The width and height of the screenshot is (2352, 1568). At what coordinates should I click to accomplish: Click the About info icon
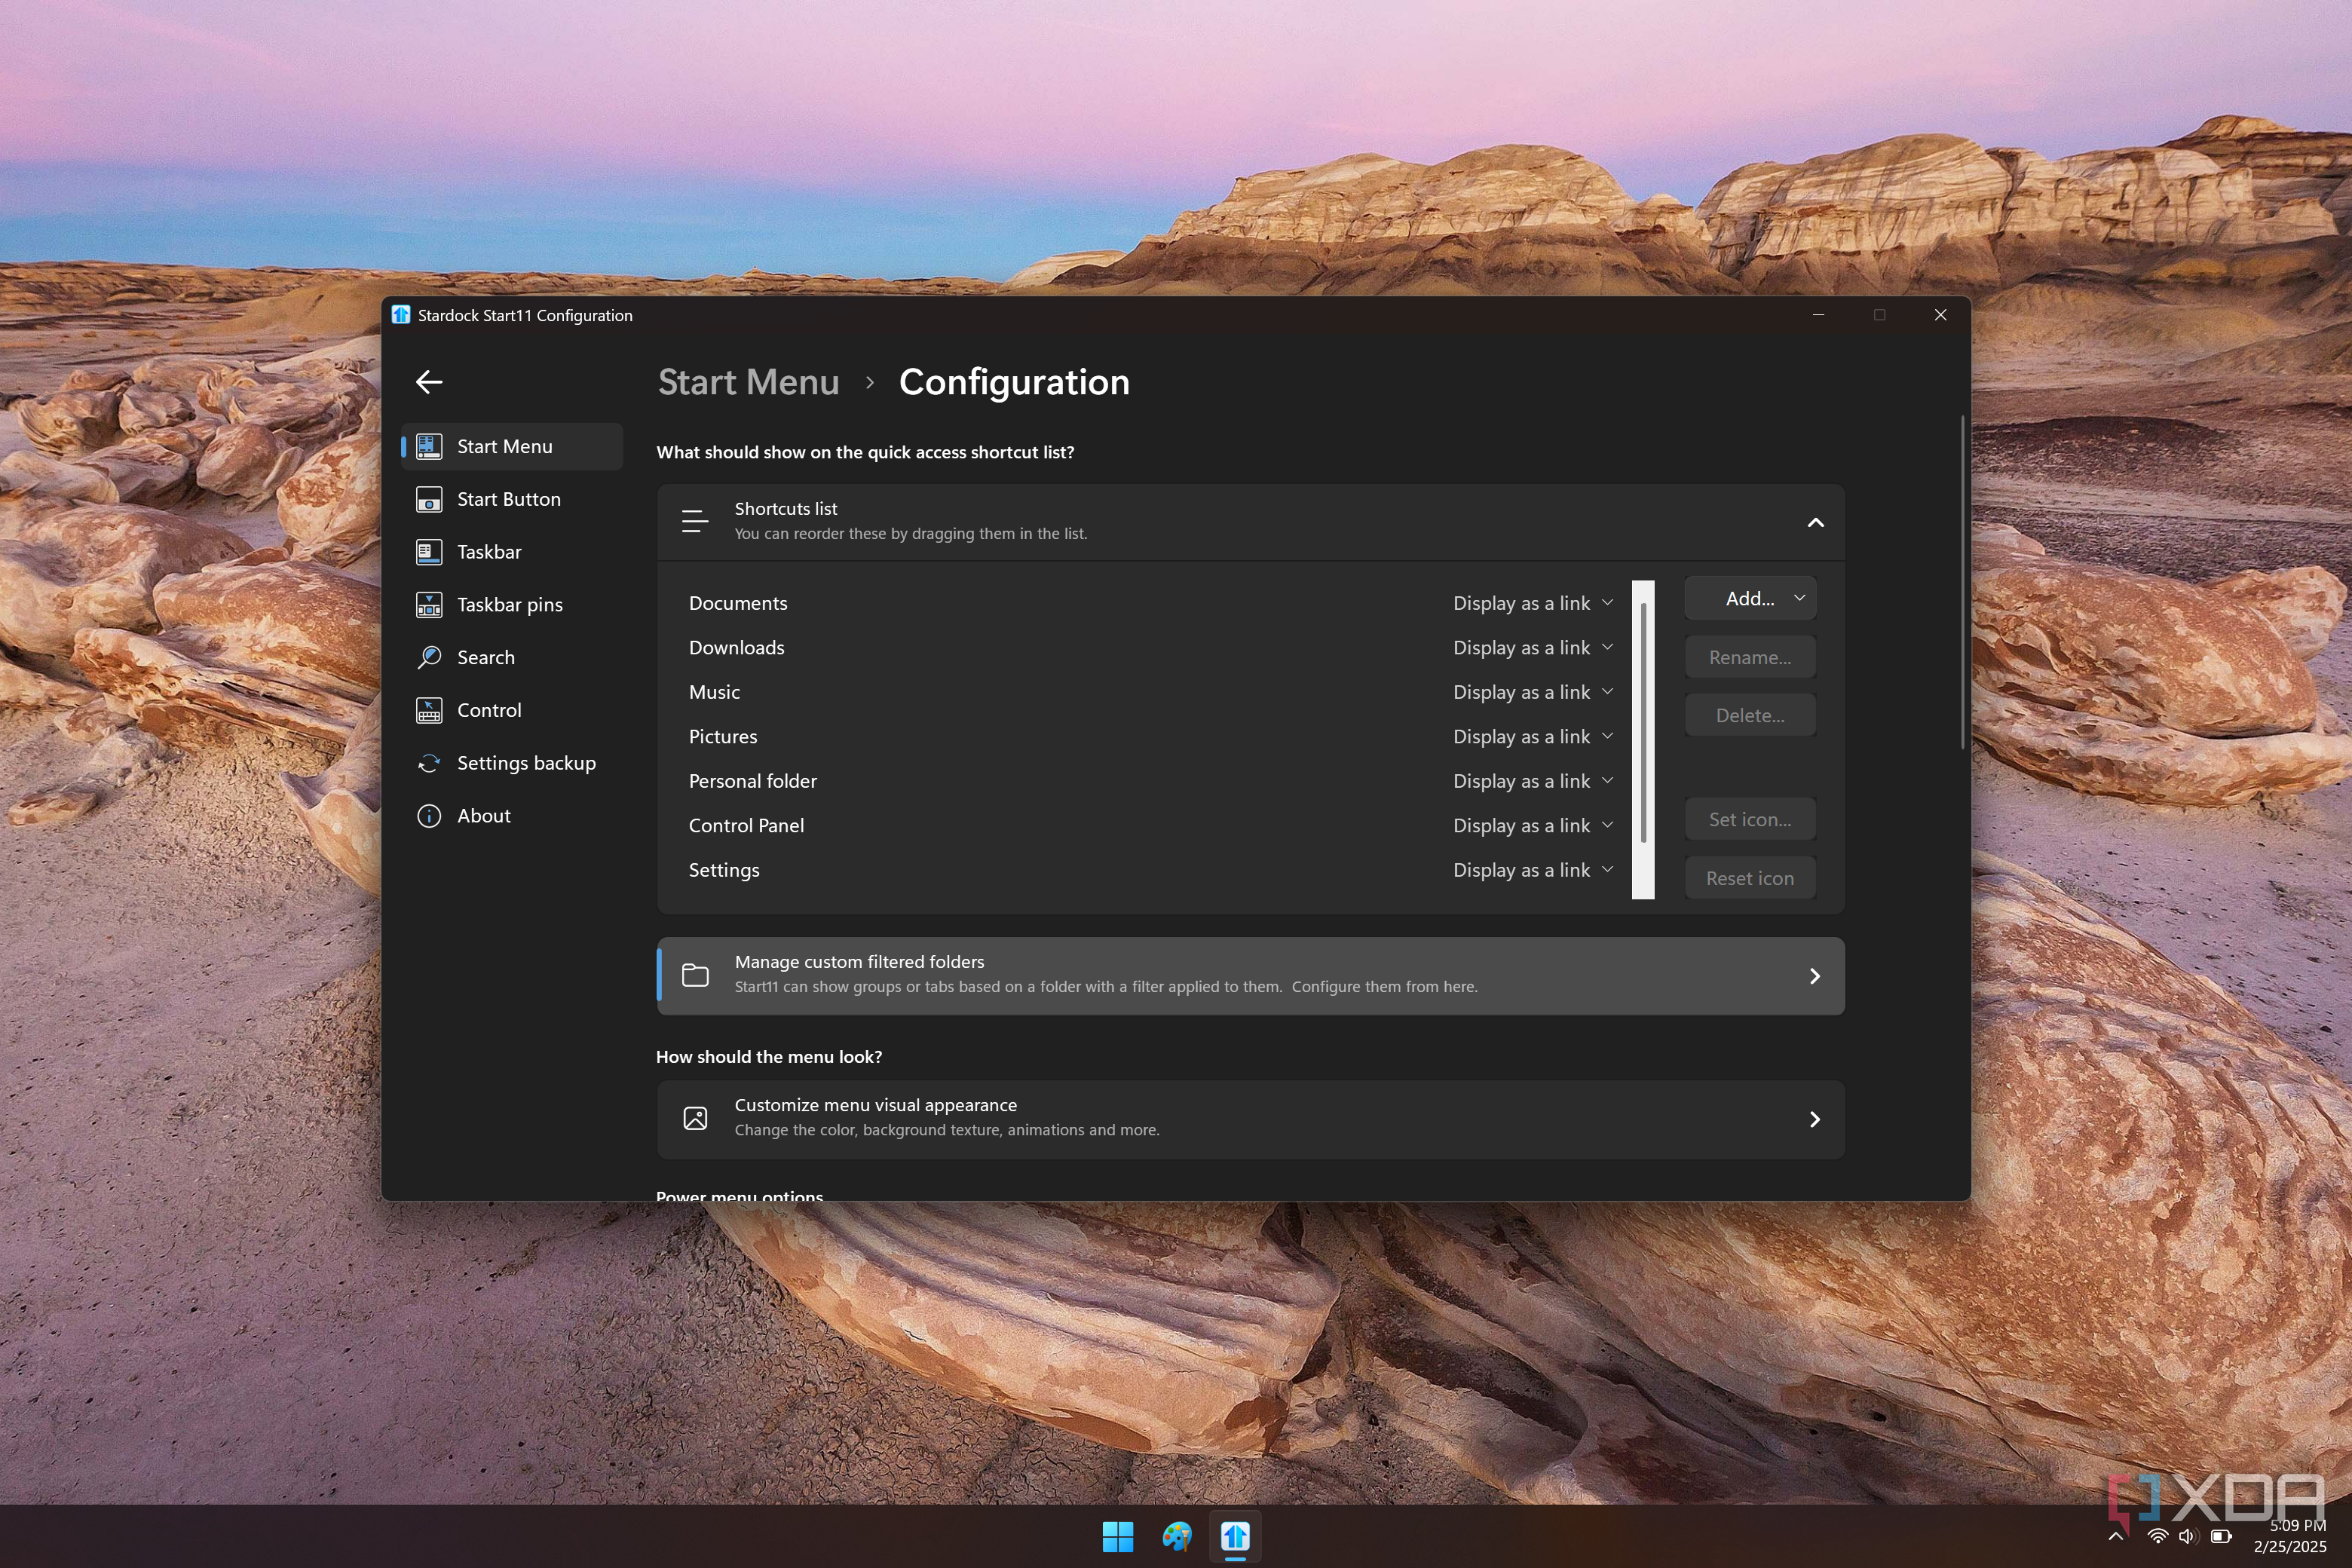click(x=429, y=816)
